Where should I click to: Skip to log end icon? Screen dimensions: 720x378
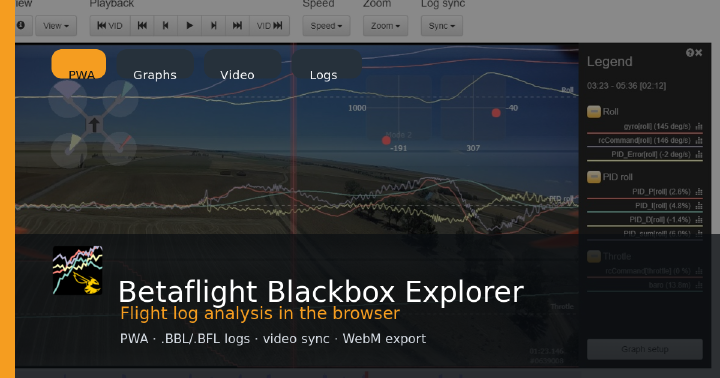pyautogui.click(x=237, y=26)
